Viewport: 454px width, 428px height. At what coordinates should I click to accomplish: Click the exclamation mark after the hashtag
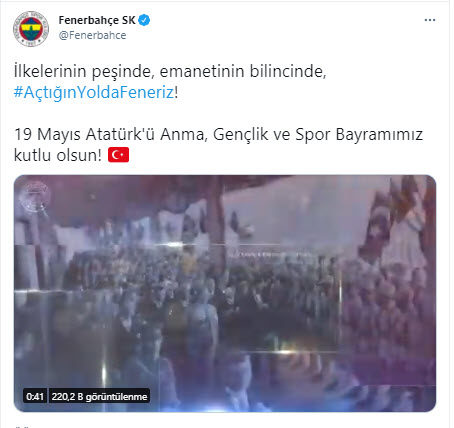(x=176, y=92)
